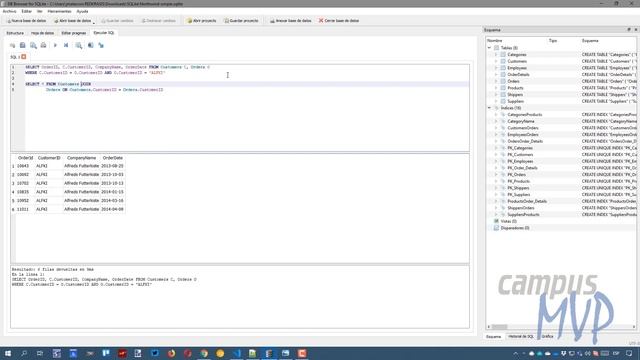Select Vistas (0) node
Image resolution: width=640 pixels, height=360 pixels.
coord(509,221)
